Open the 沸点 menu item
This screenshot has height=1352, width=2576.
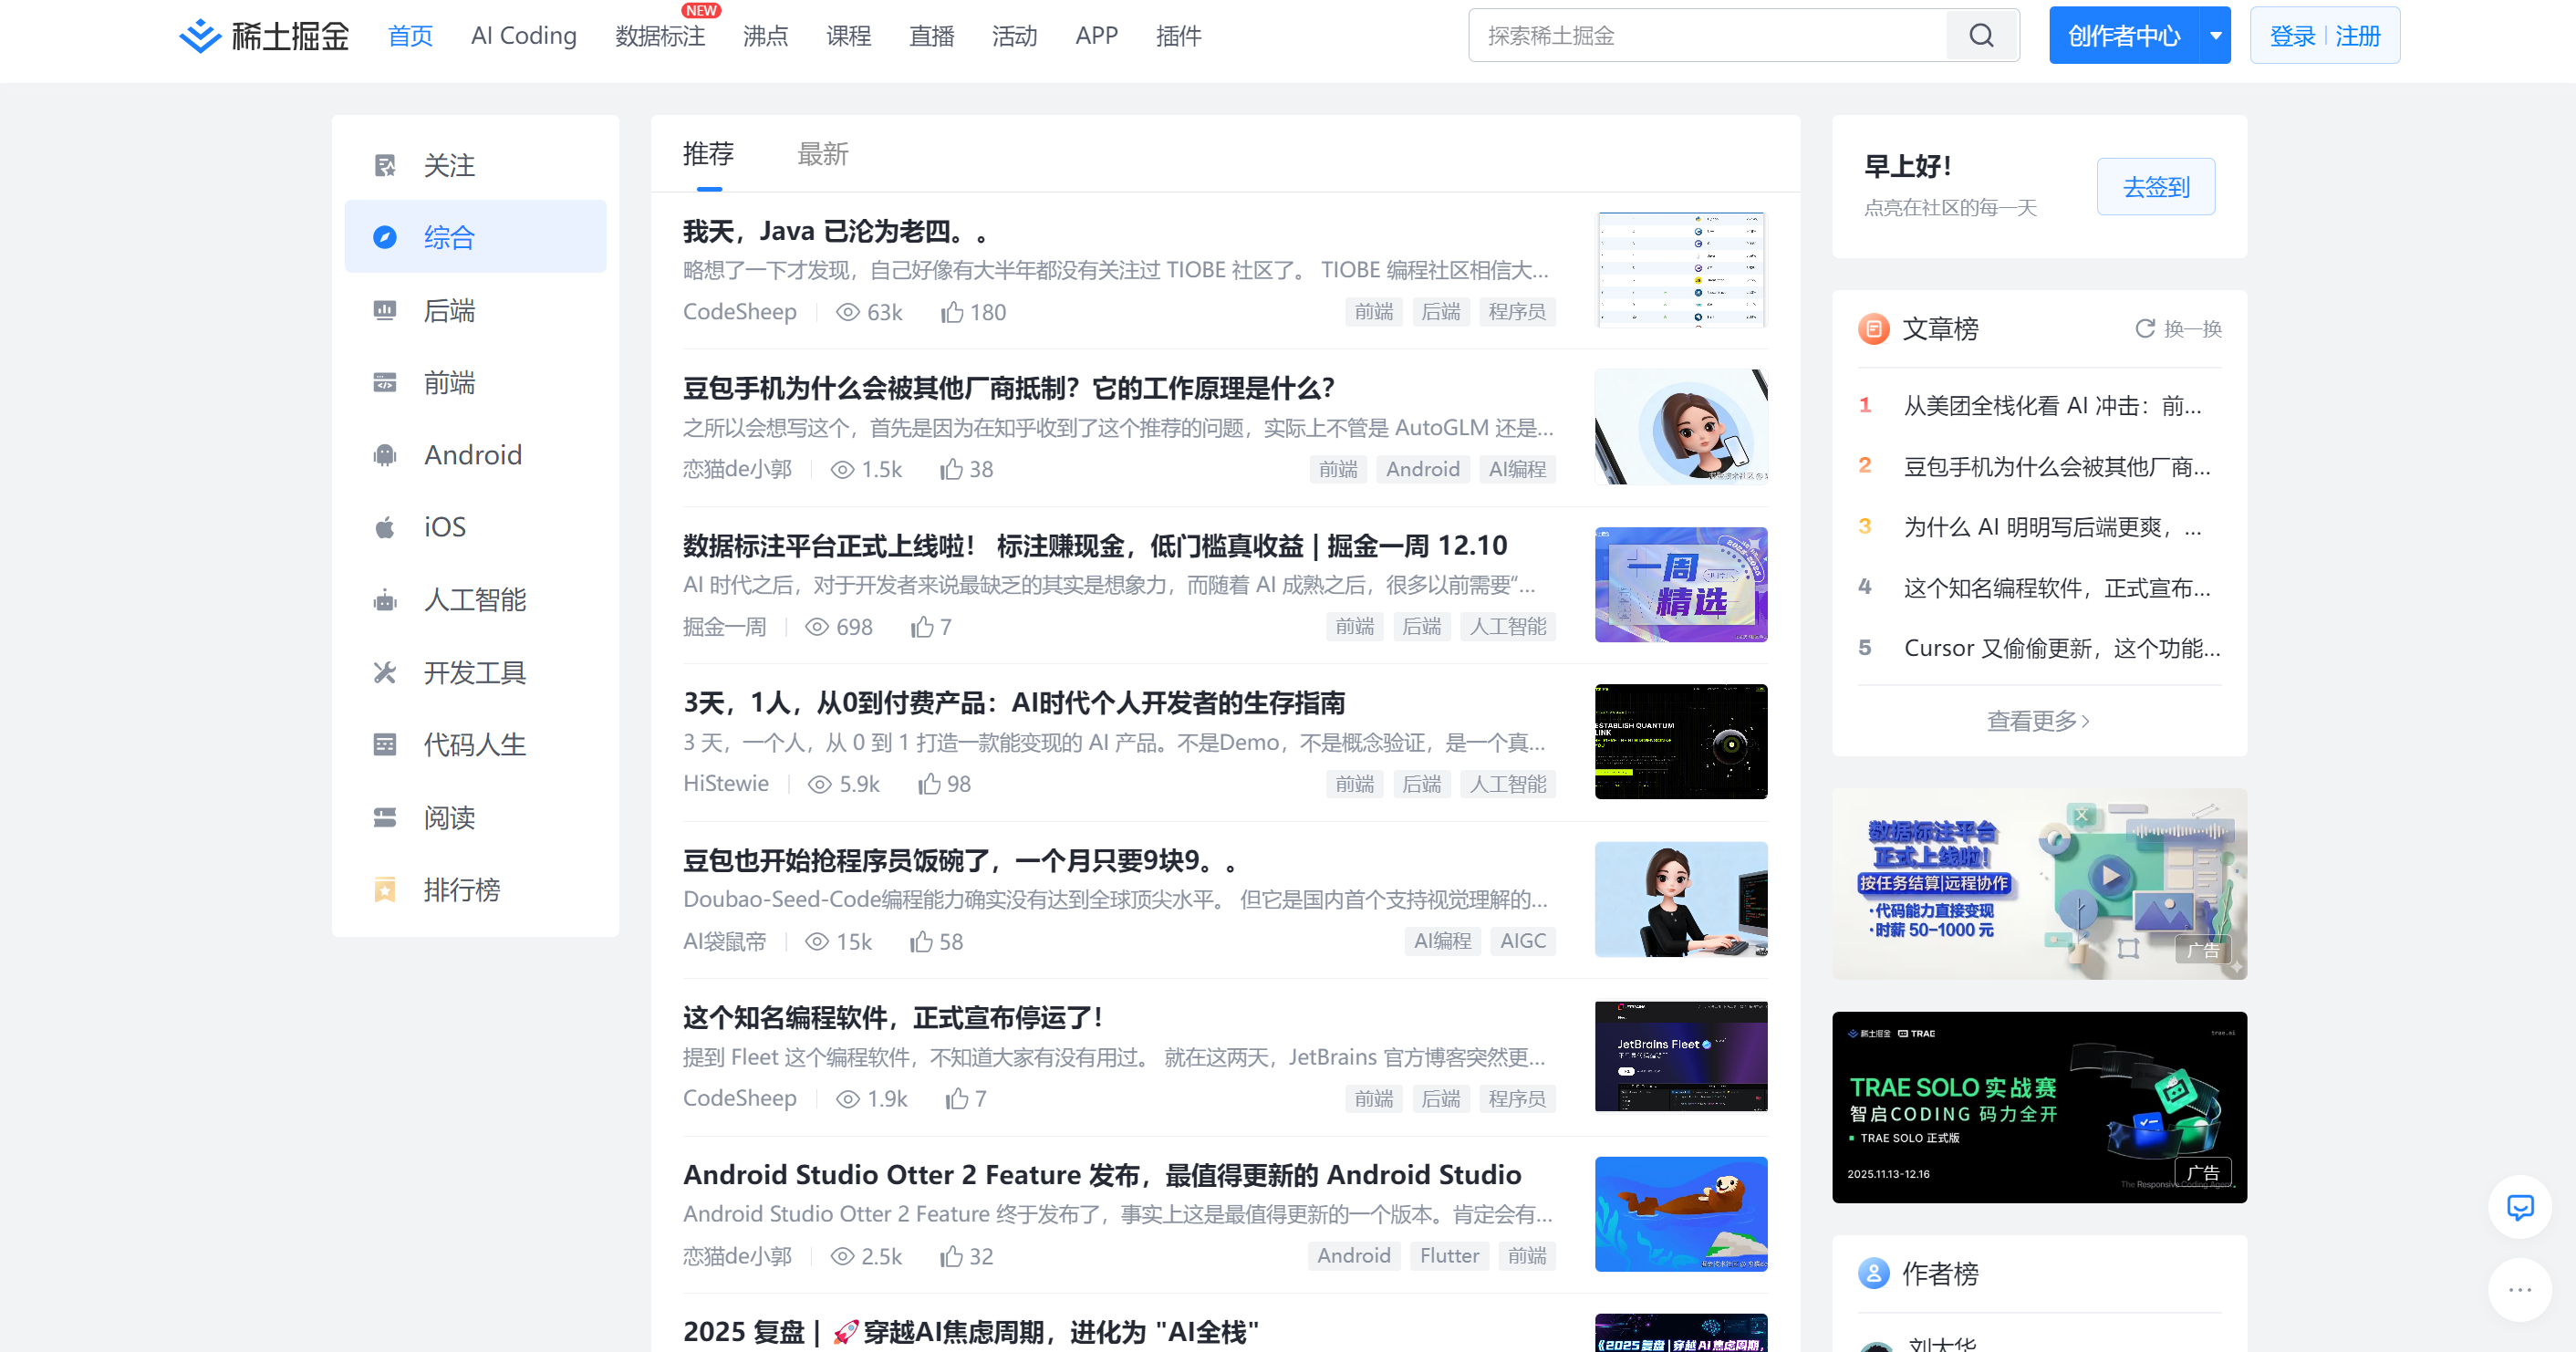(765, 36)
